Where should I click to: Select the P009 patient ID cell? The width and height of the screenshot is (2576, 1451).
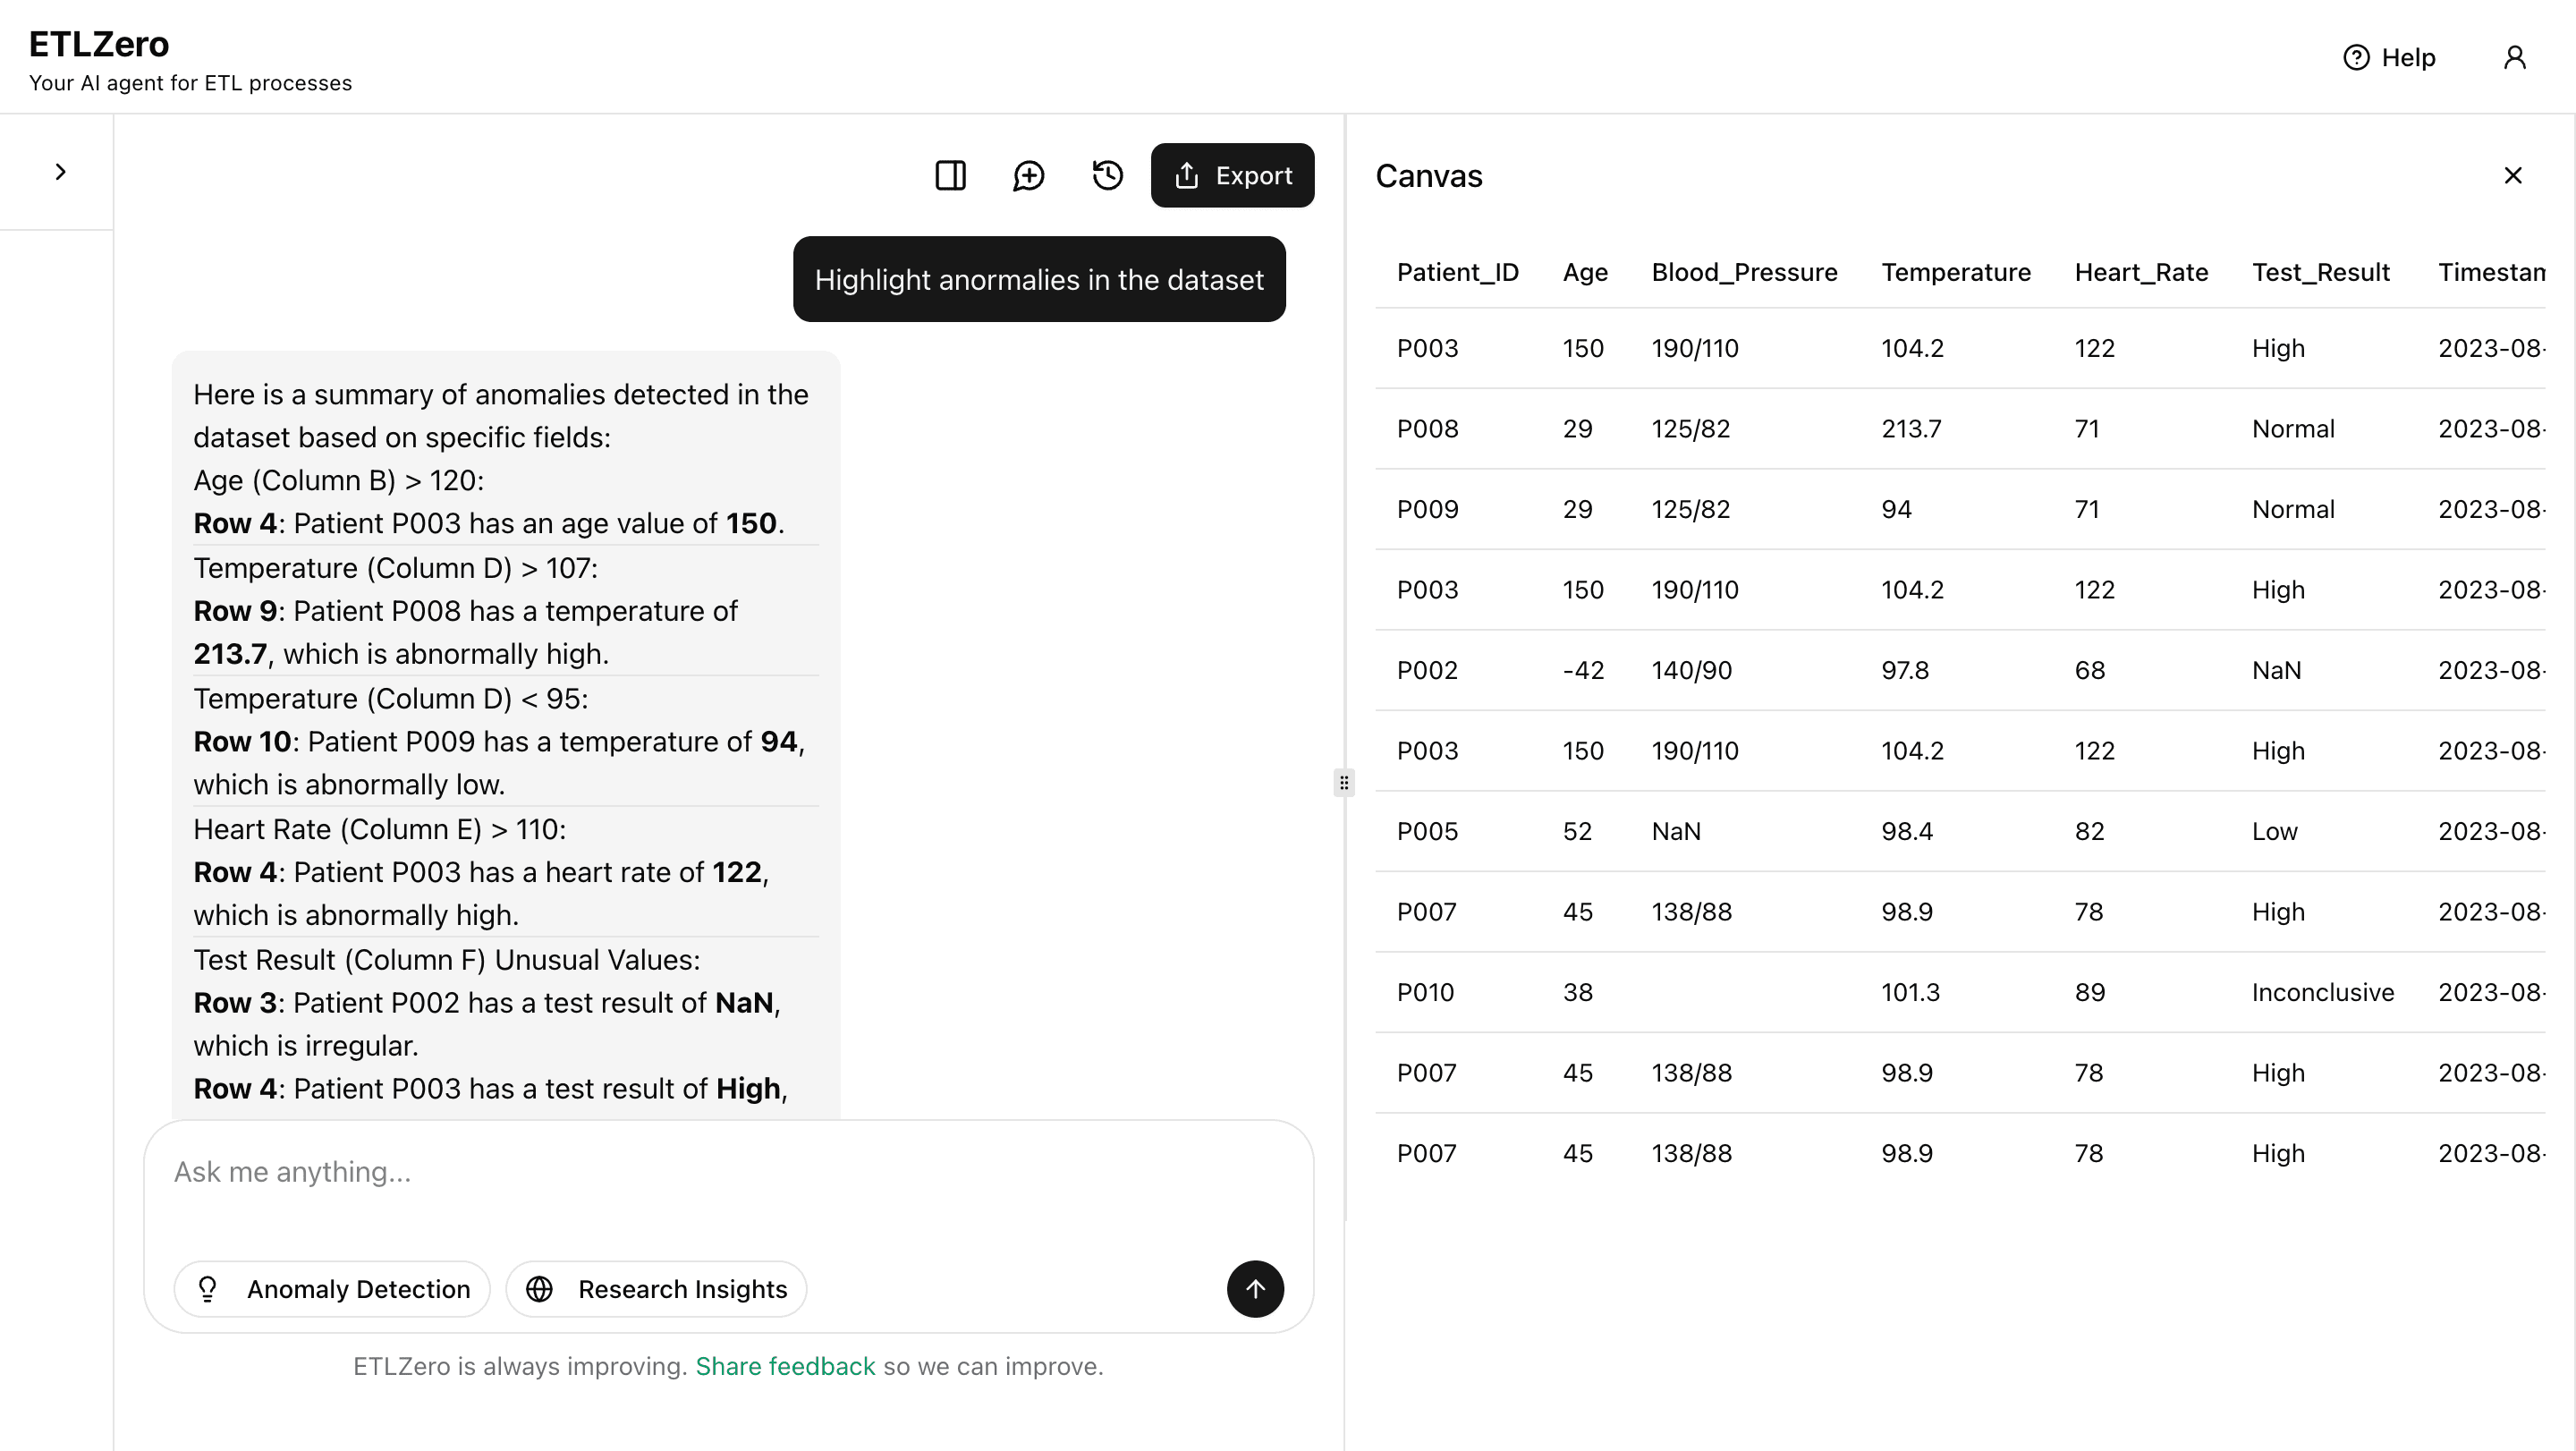pyautogui.click(x=1427, y=509)
